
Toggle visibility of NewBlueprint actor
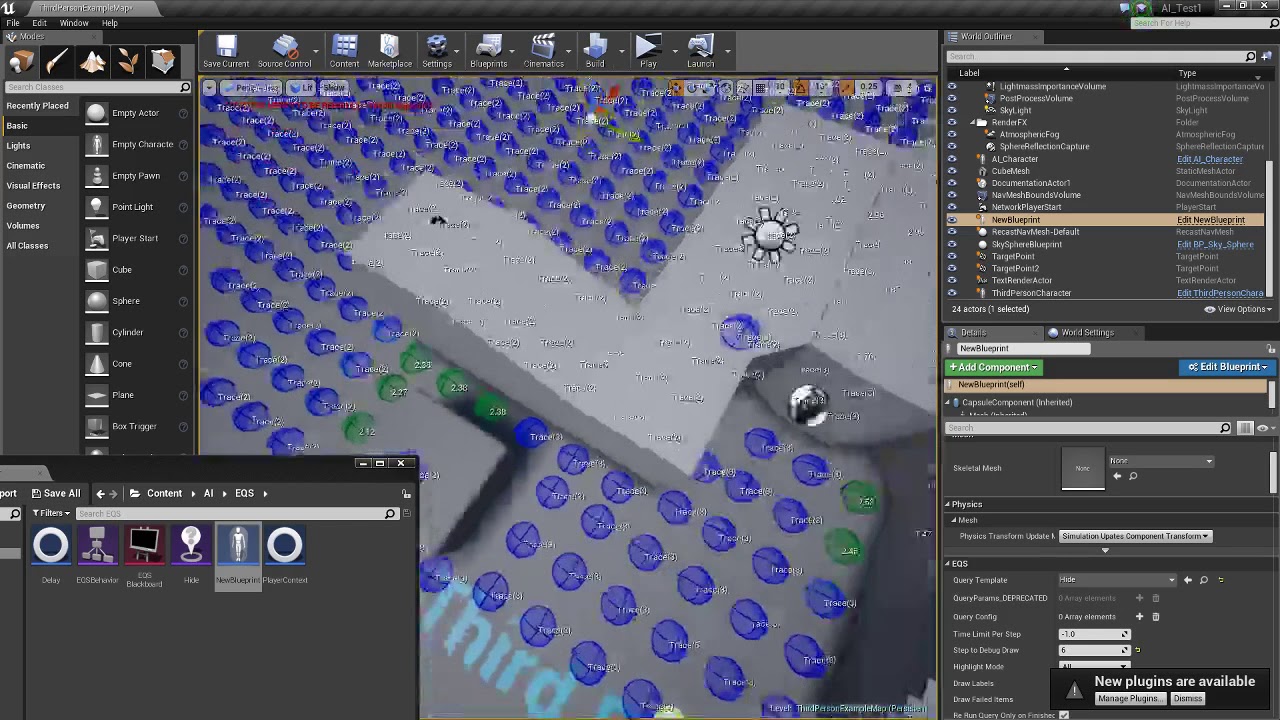[952, 220]
